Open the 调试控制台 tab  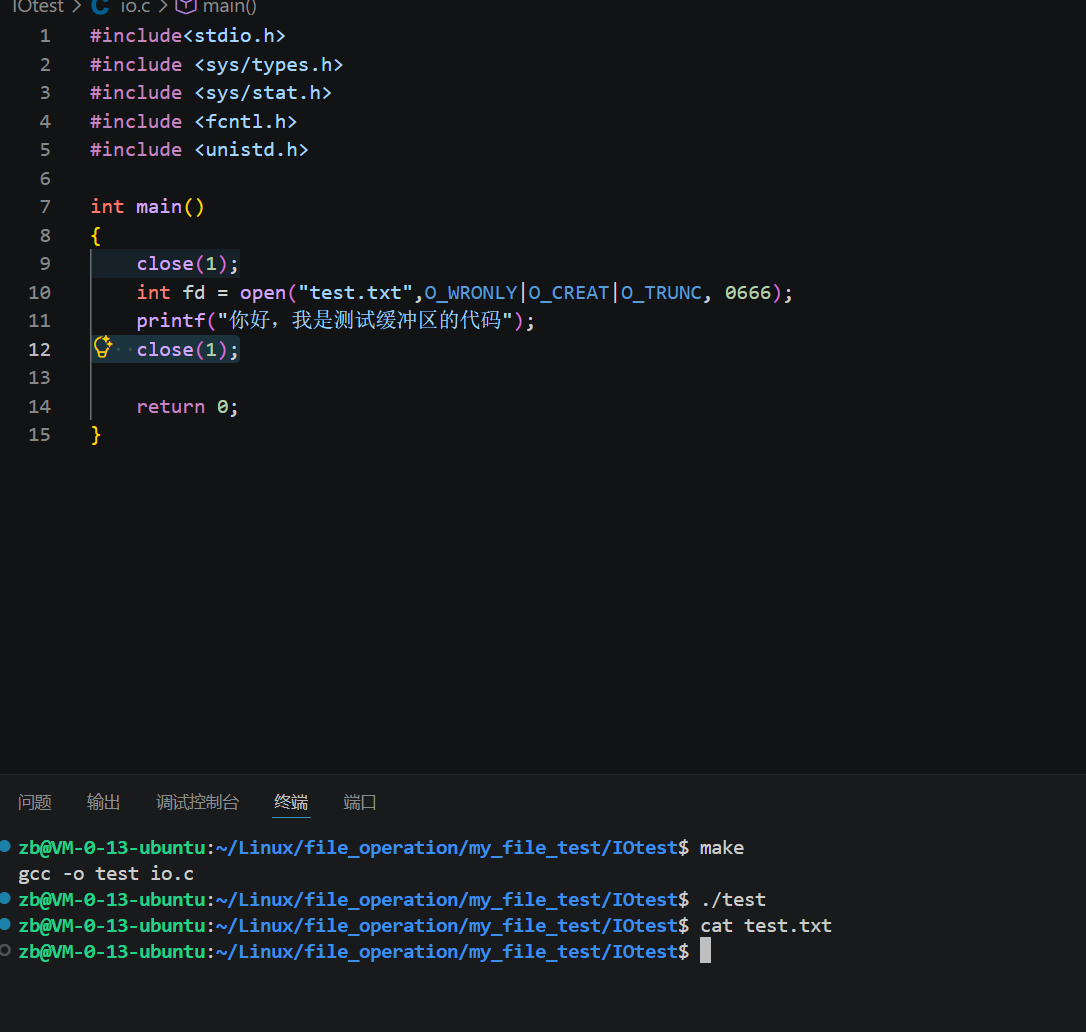pyautogui.click(x=197, y=802)
